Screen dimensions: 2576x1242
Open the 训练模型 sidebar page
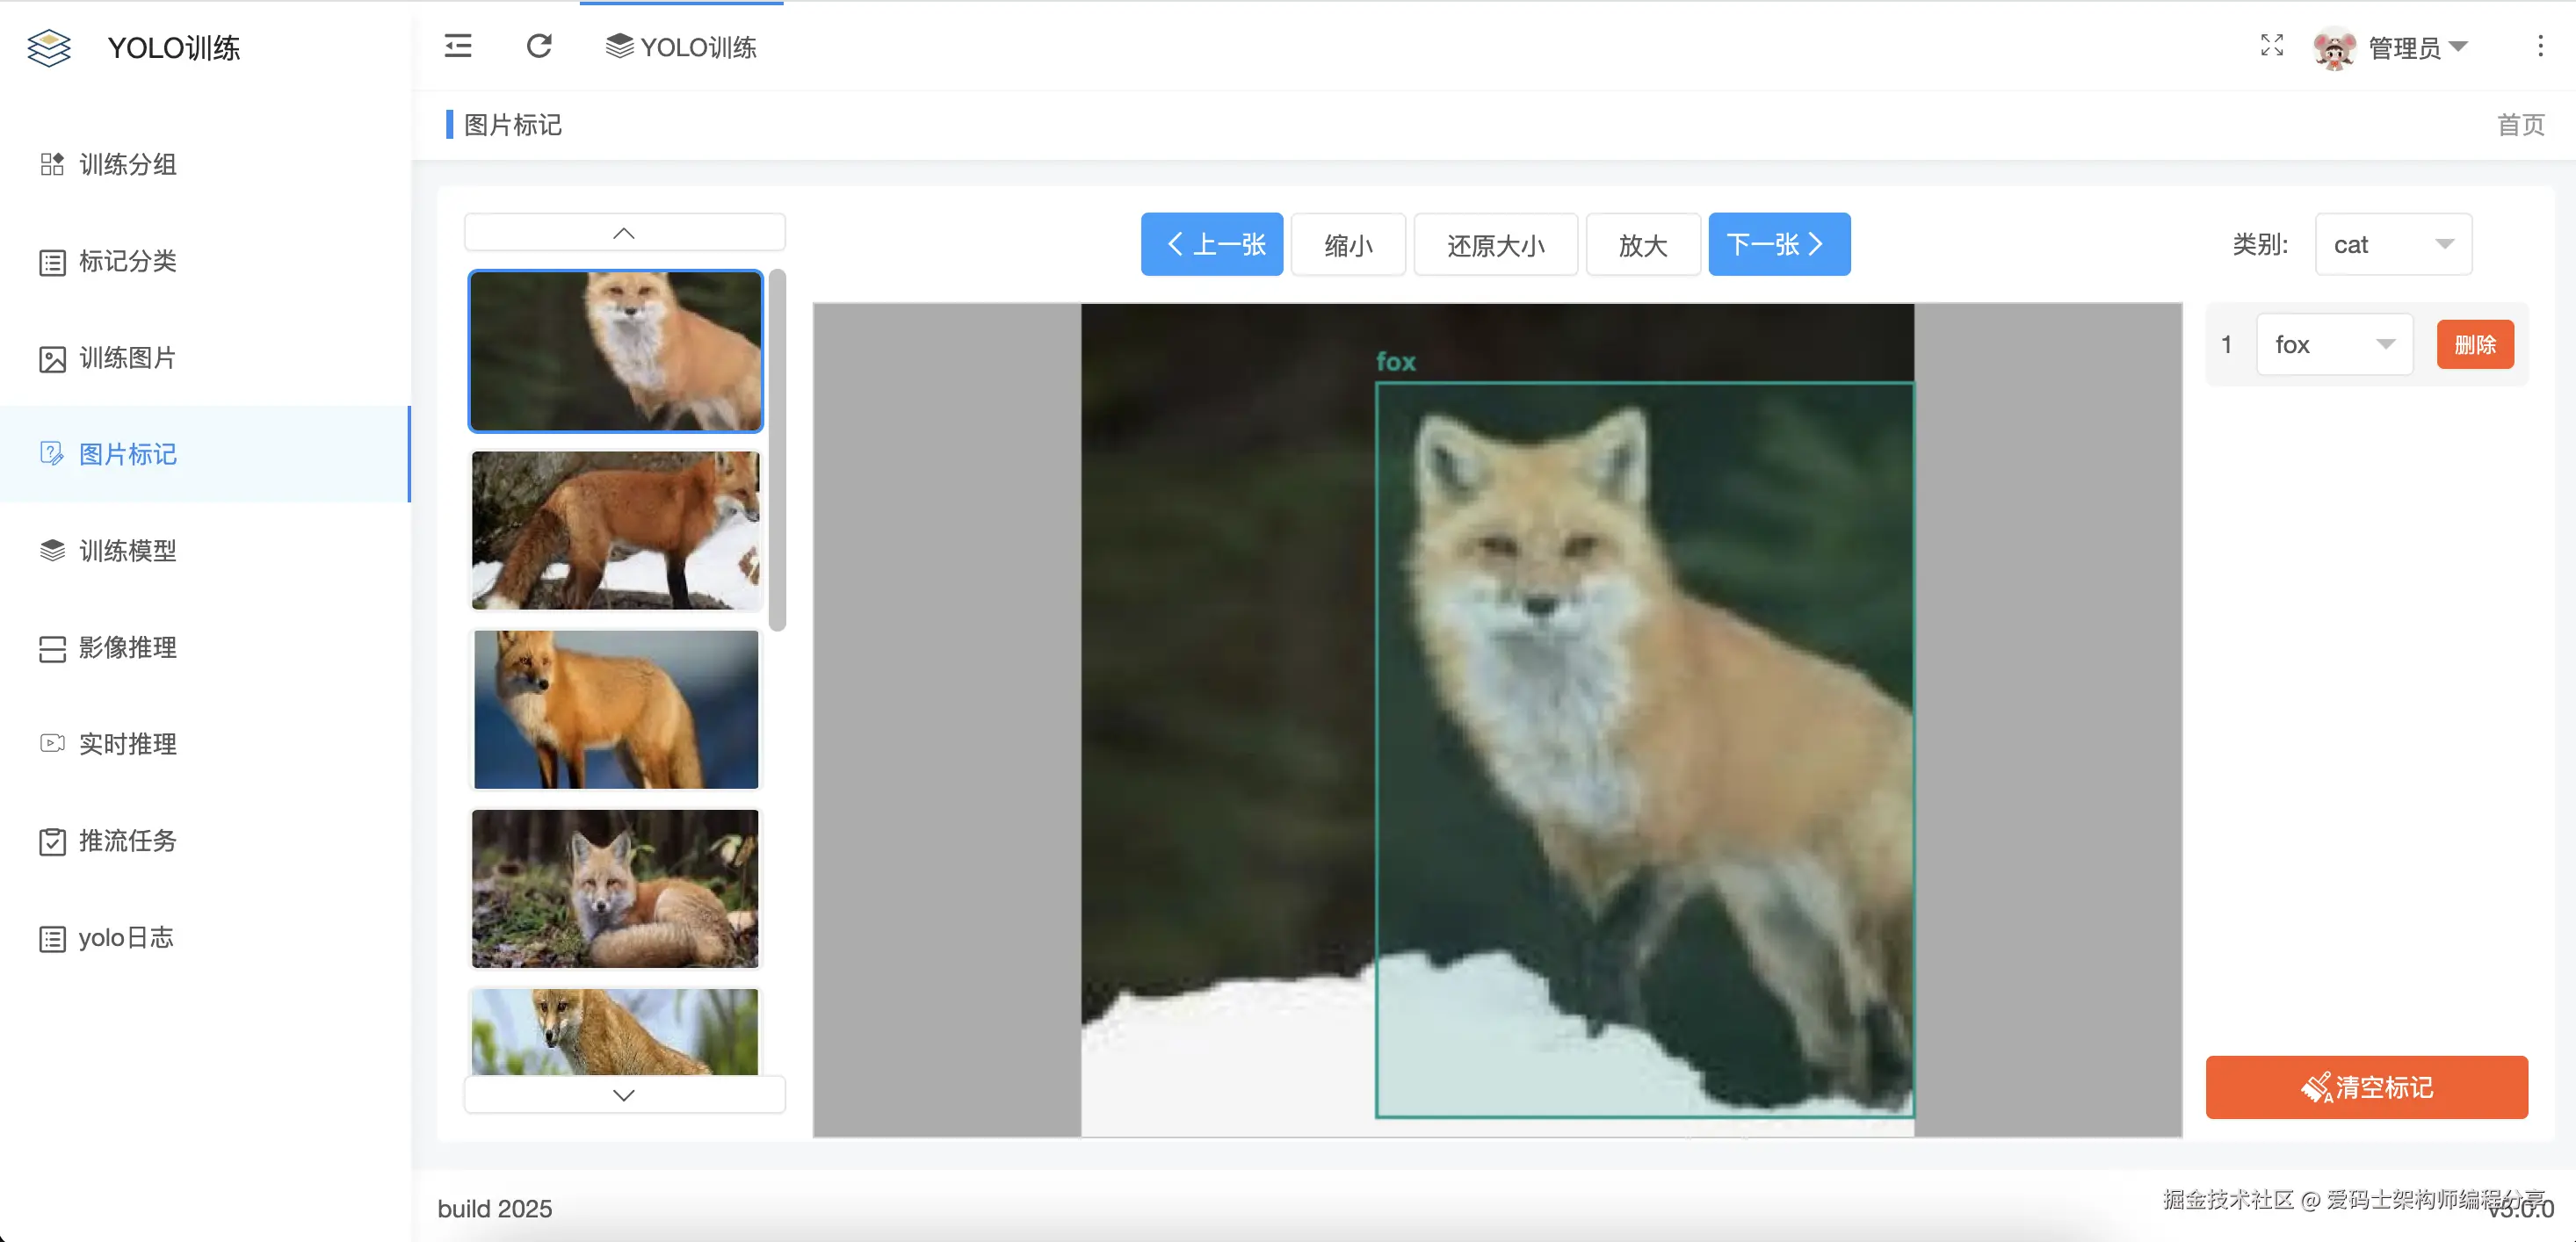click(127, 551)
